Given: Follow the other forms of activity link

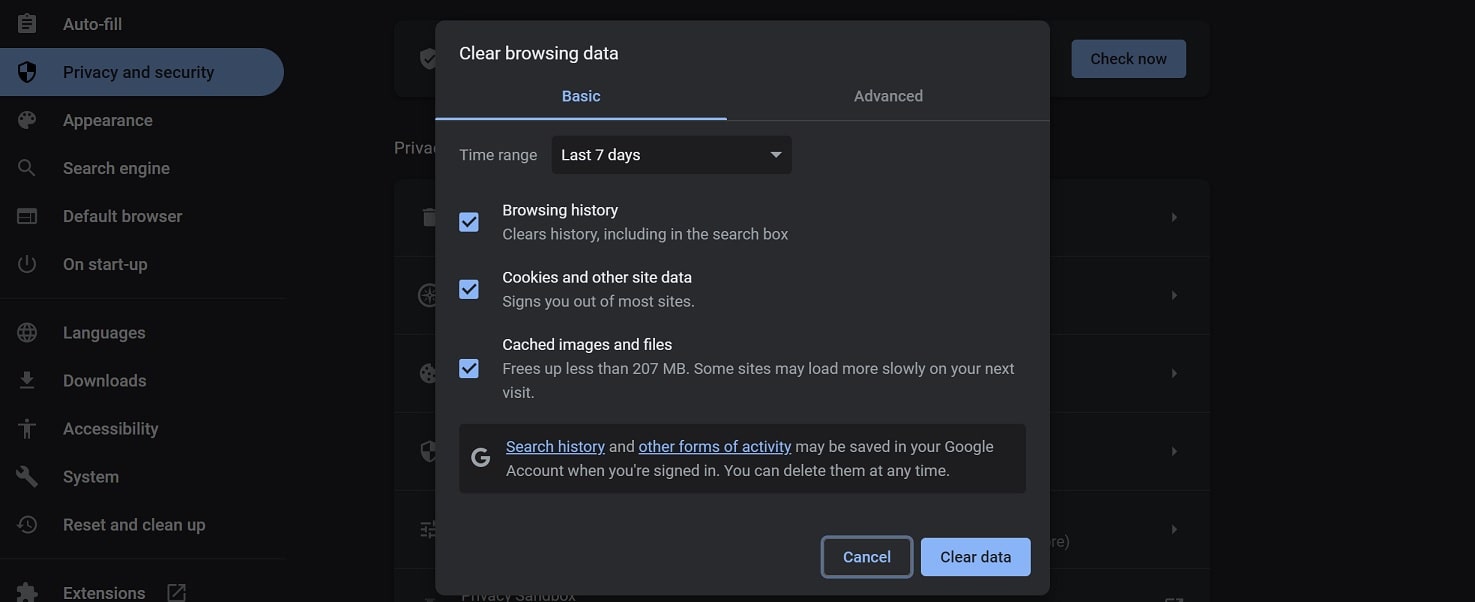Looking at the screenshot, I should coord(714,447).
